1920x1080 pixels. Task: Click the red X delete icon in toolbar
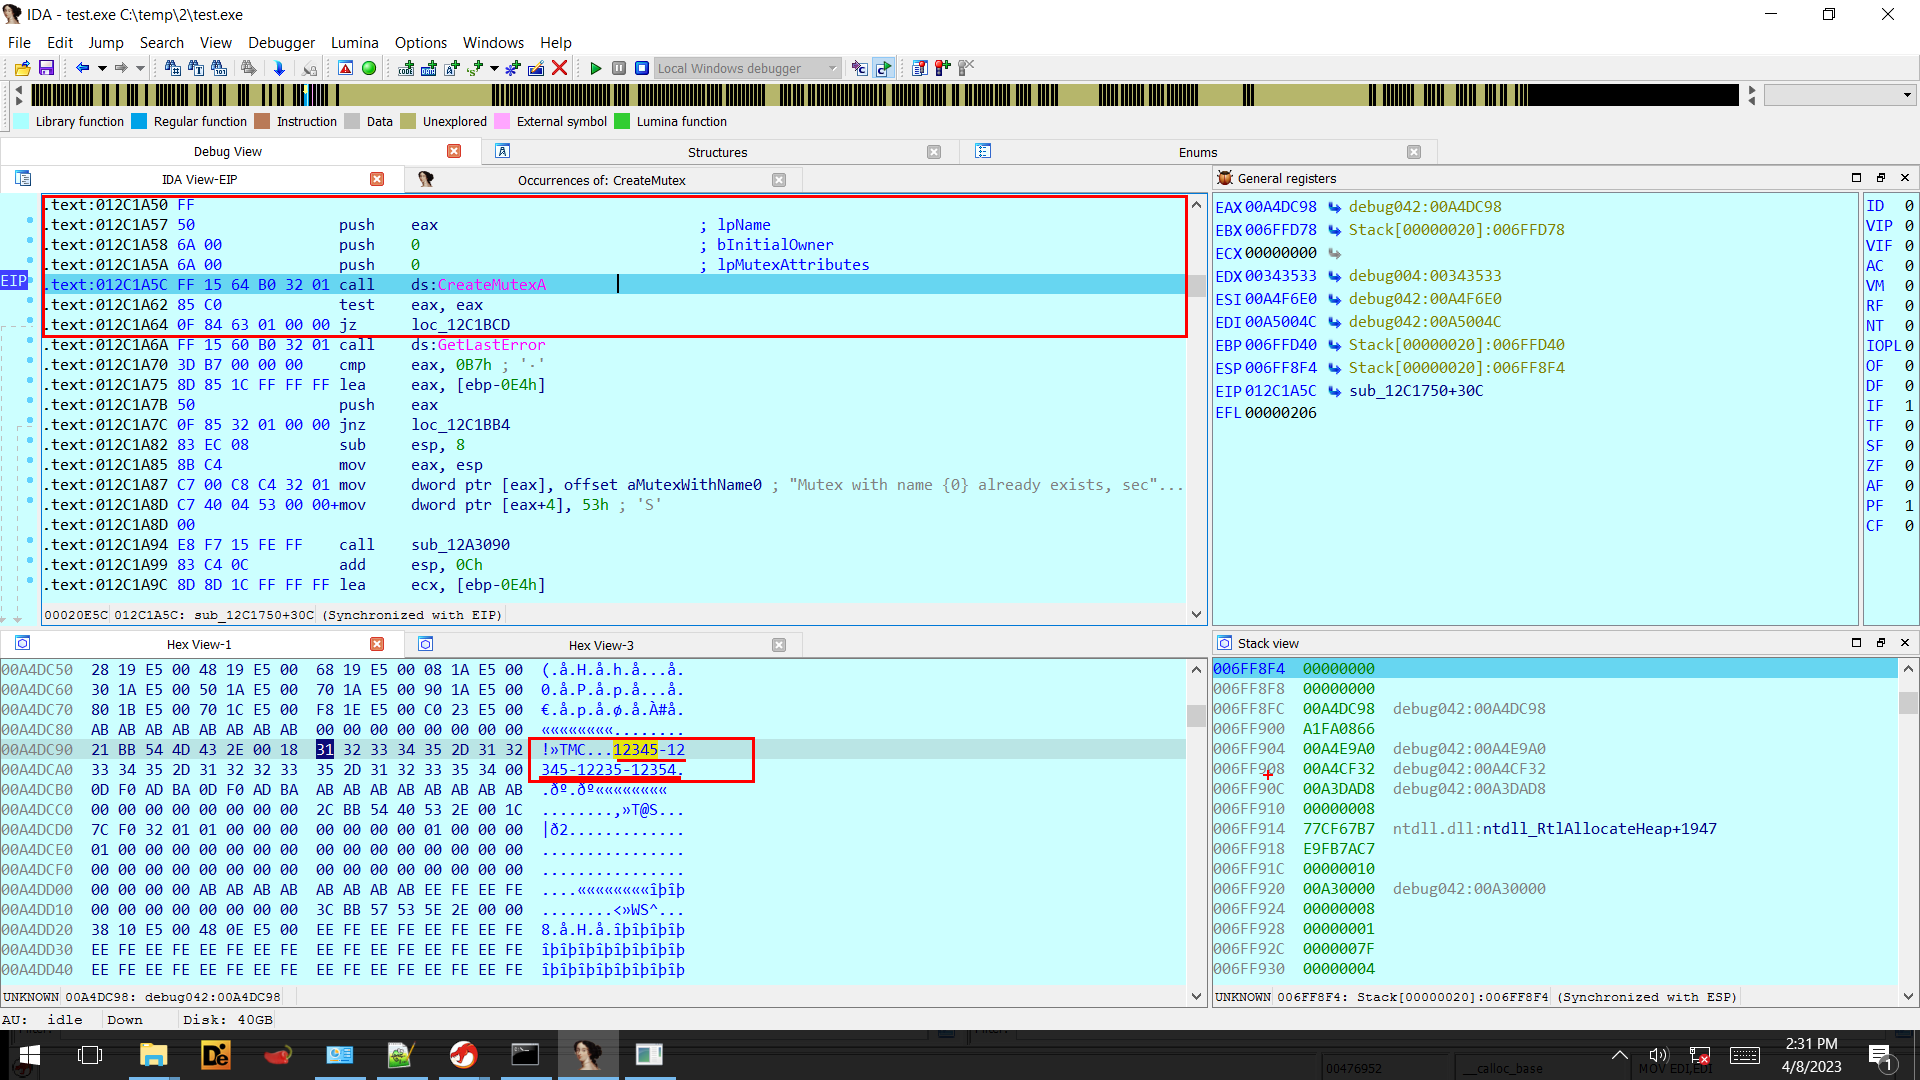[x=560, y=68]
